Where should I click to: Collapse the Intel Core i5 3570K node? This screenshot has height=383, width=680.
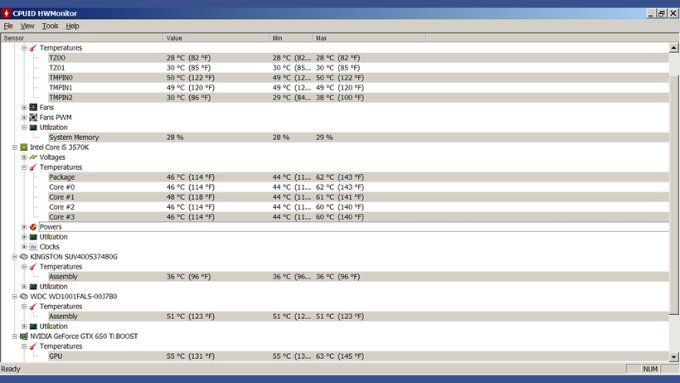point(14,147)
